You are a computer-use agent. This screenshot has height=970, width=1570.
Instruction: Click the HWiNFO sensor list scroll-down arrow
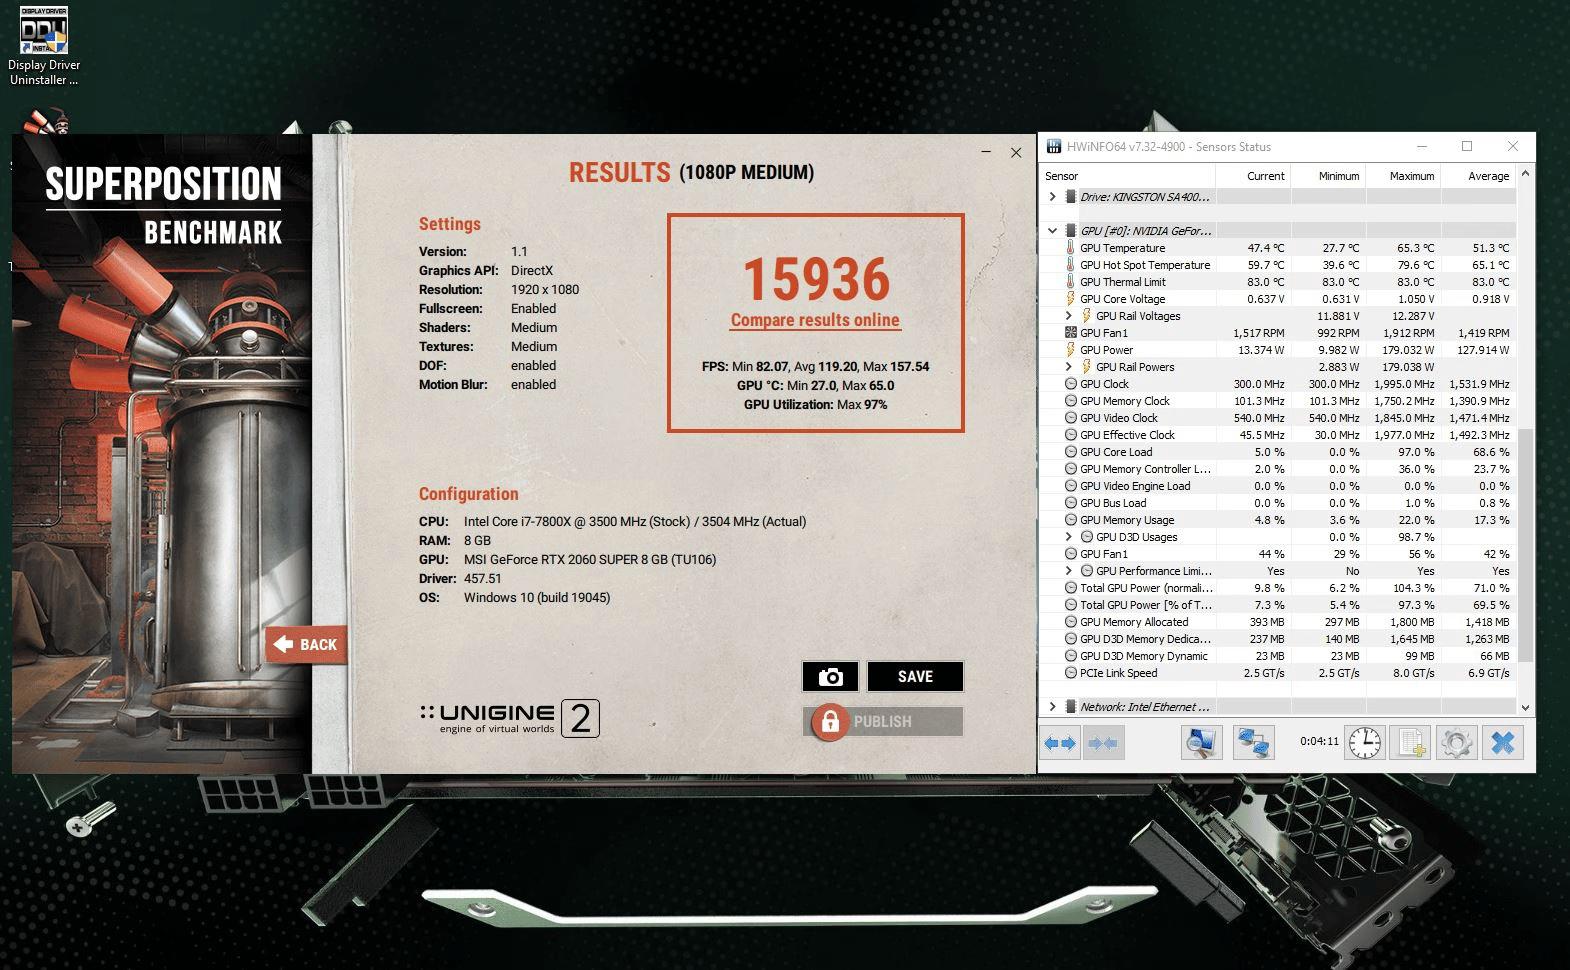tap(1525, 707)
